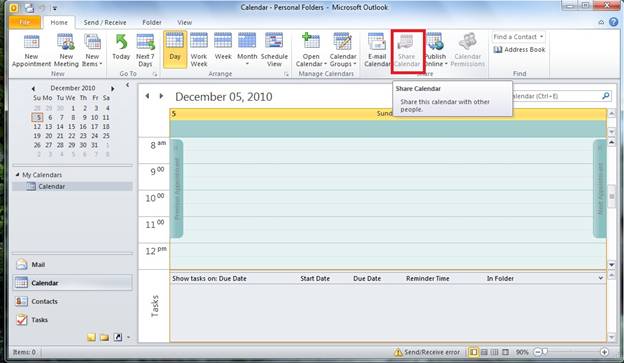Switch to Month view
The height and width of the screenshot is (363, 624).
(x=247, y=49)
